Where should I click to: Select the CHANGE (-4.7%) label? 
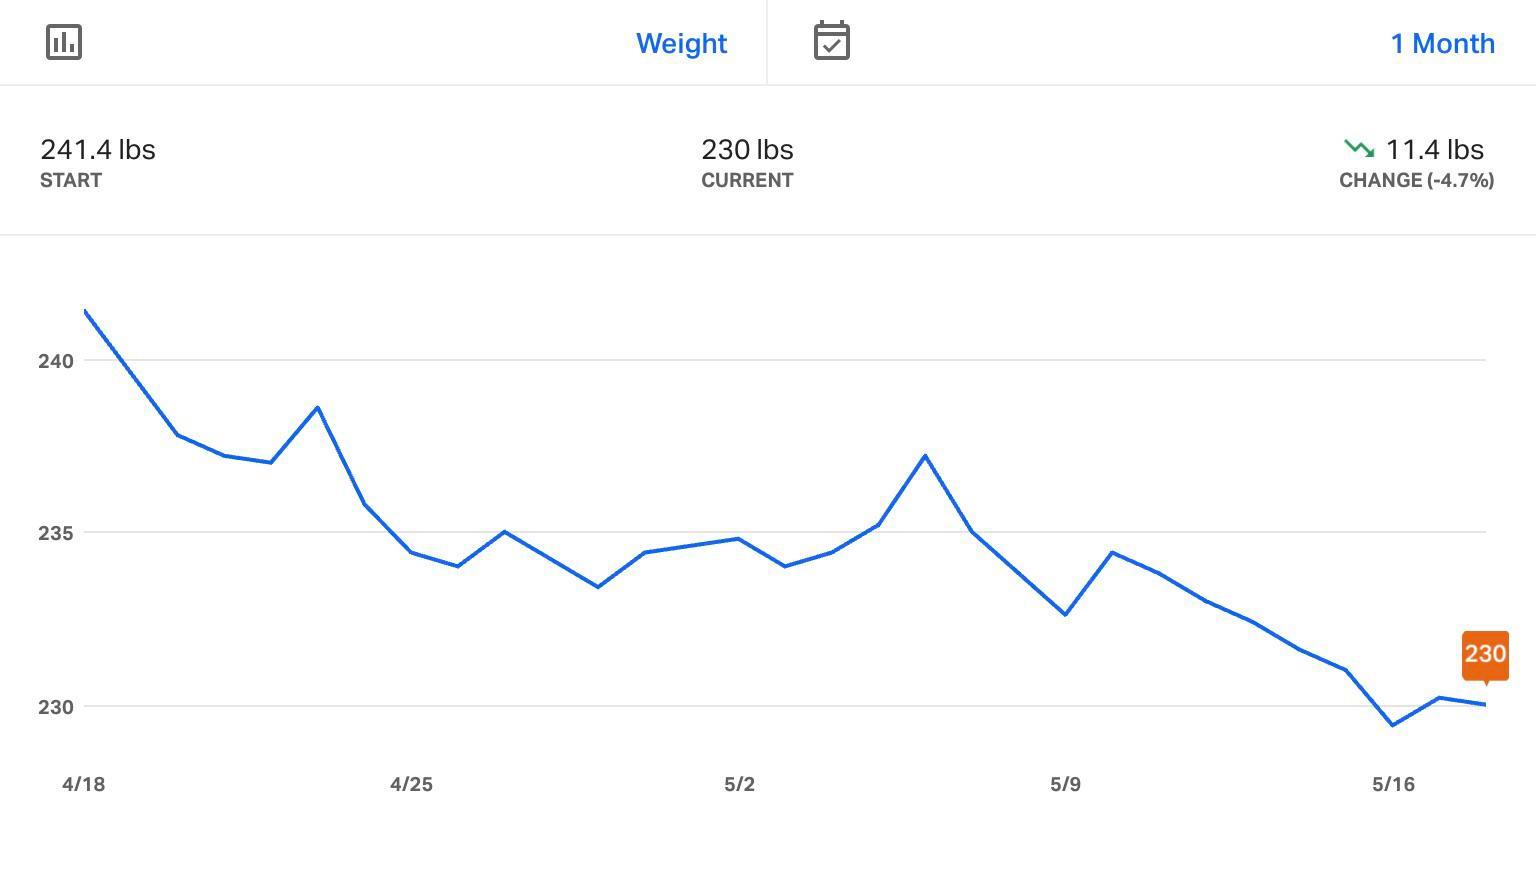[1415, 181]
